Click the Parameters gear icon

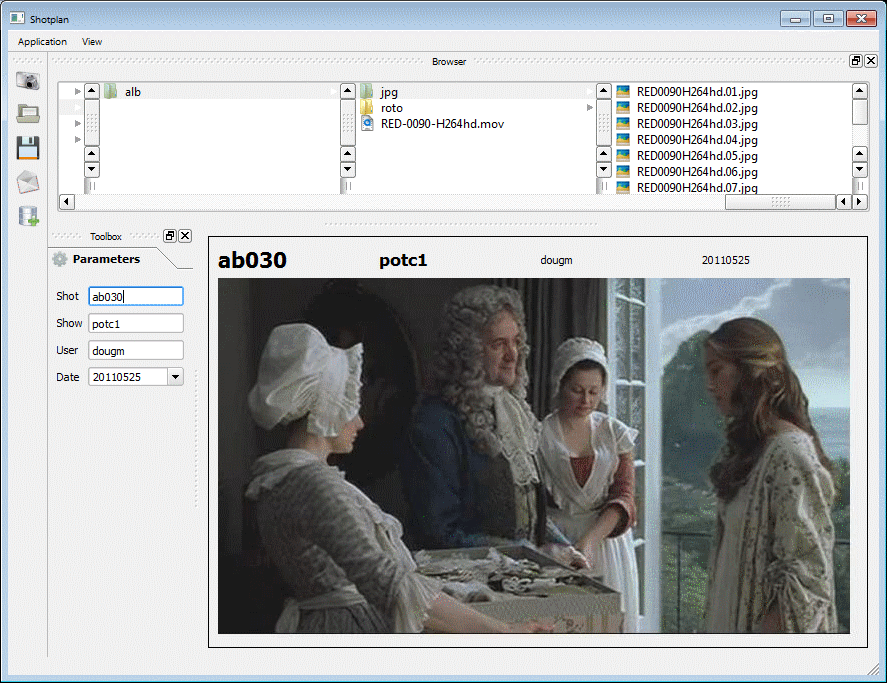[x=60, y=259]
